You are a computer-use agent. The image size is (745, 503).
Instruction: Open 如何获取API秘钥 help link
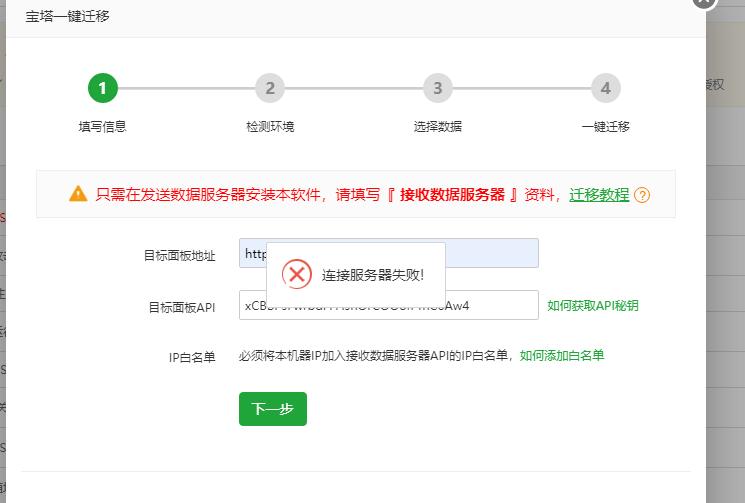point(592,305)
